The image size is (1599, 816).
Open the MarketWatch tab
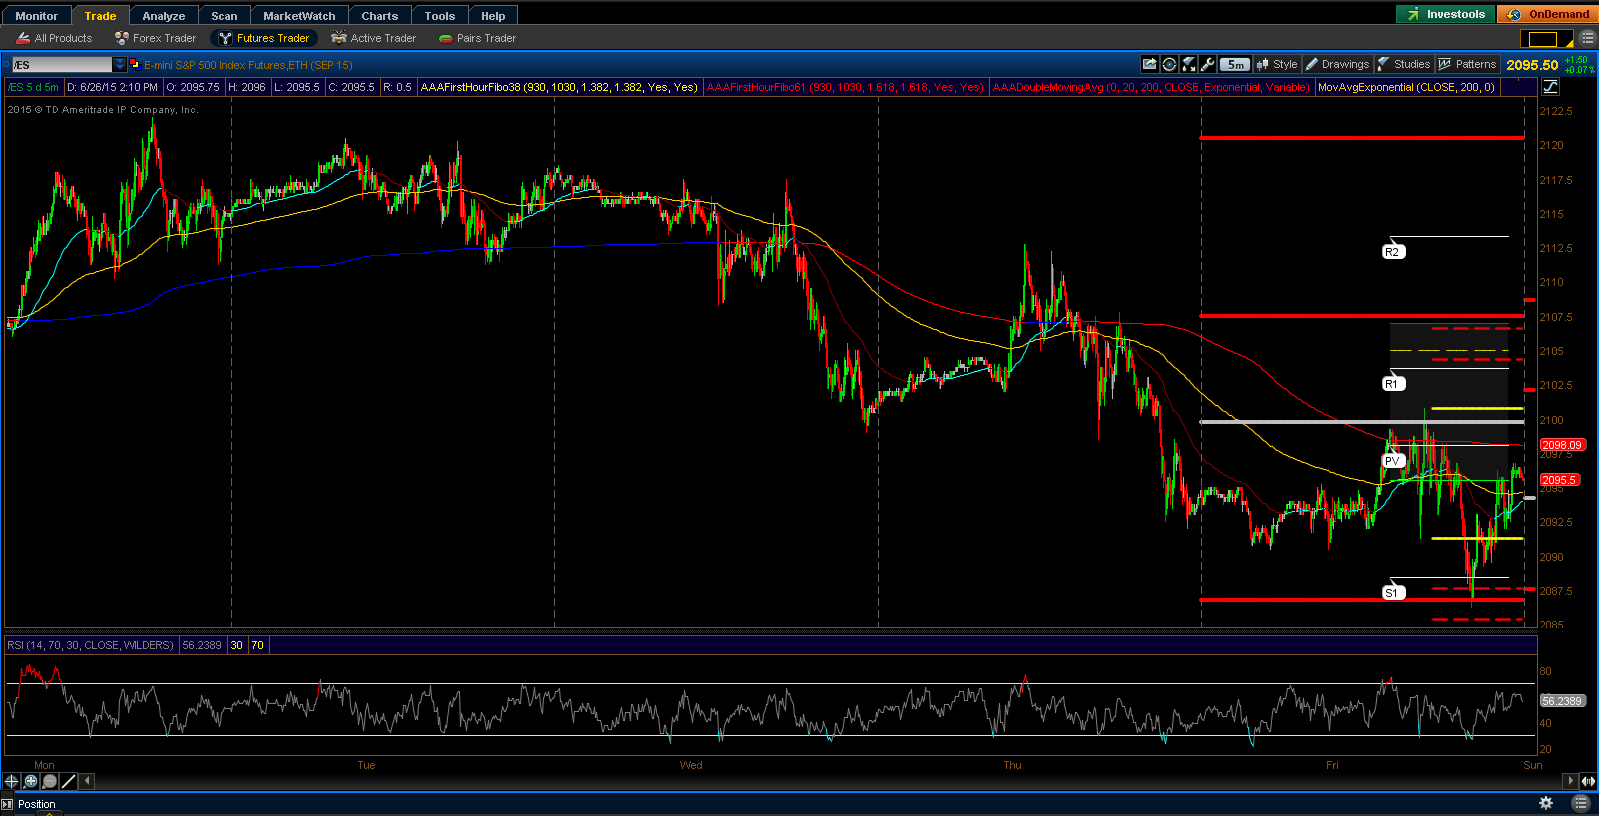click(299, 16)
